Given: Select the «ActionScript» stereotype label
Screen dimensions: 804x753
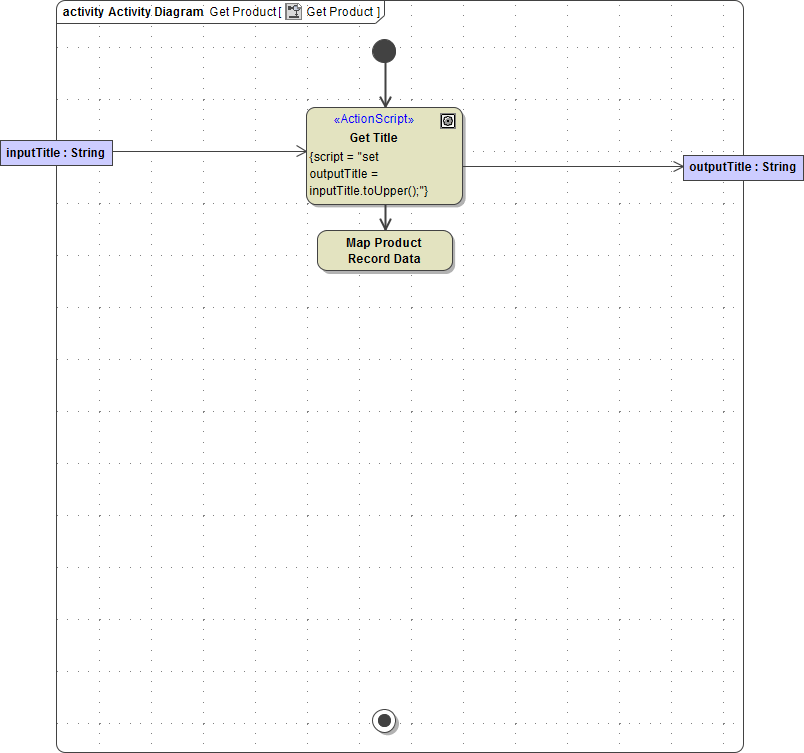Looking at the screenshot, I should click(373, 119).
